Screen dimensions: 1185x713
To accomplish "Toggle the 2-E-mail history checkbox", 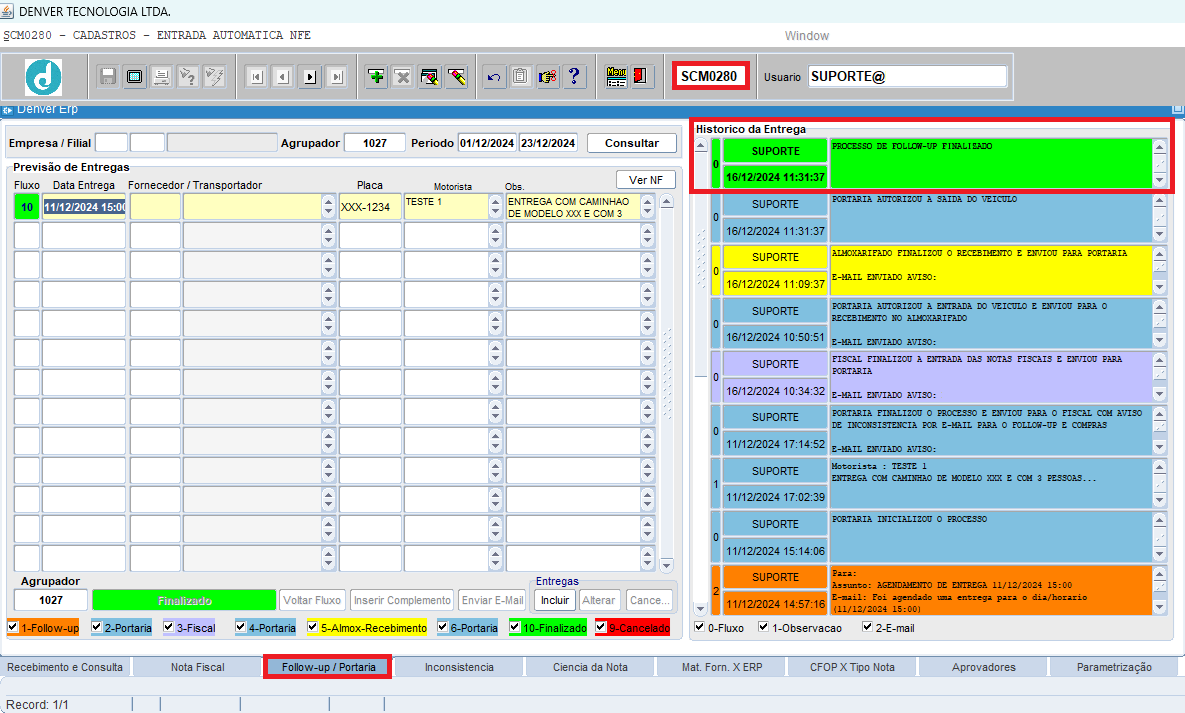I will coord(868,627).
